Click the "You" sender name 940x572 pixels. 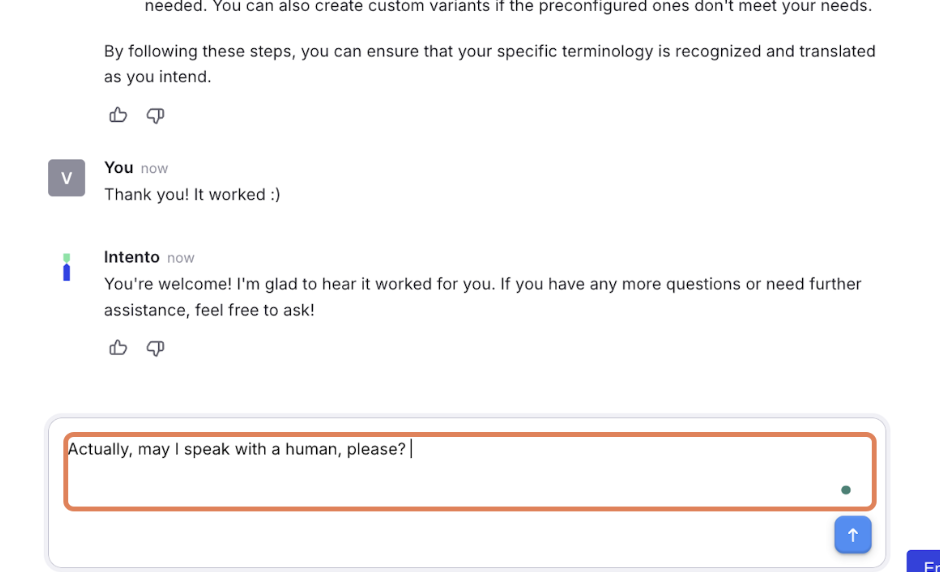pos(119,168)
